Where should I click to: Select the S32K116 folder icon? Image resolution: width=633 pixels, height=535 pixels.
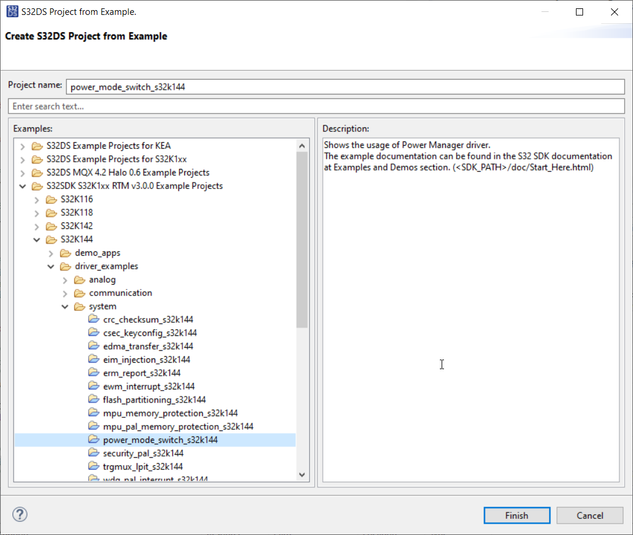(x=51, y=199)
